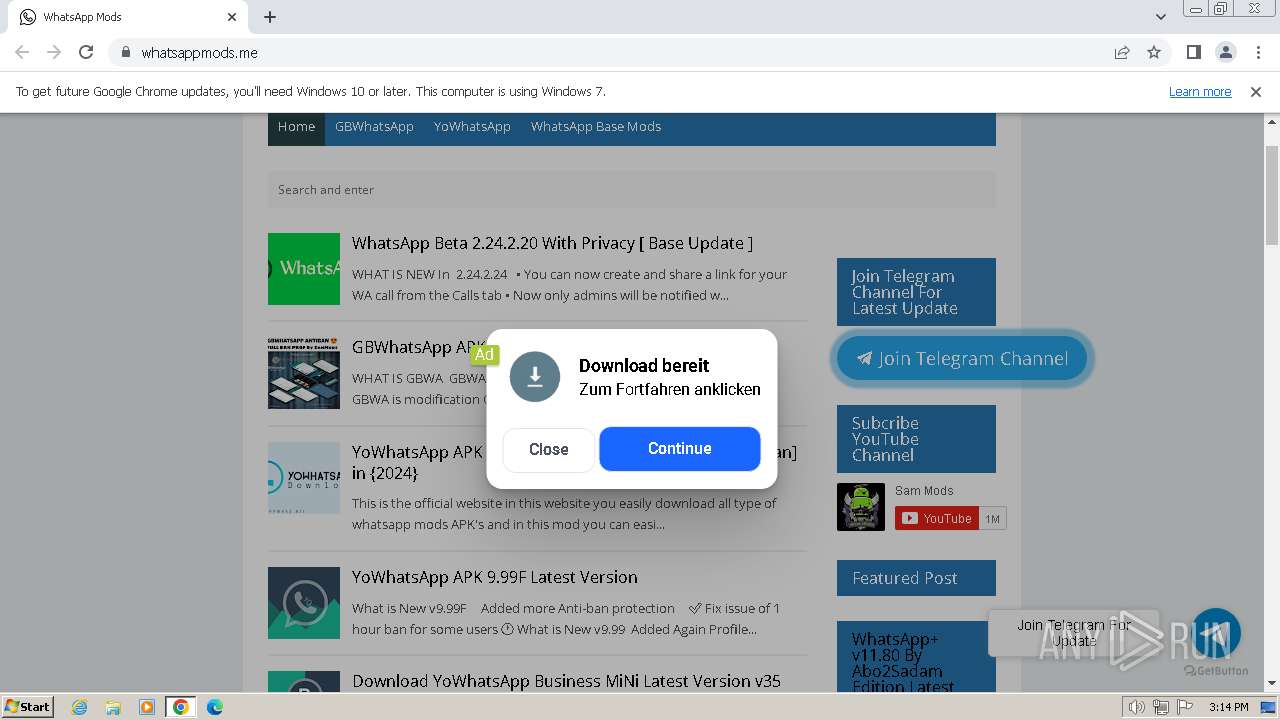The height and width of the screenshot is (720, 1280).
Task: Click the floating Telegram round icon
Action: (x=1215, y=633)
